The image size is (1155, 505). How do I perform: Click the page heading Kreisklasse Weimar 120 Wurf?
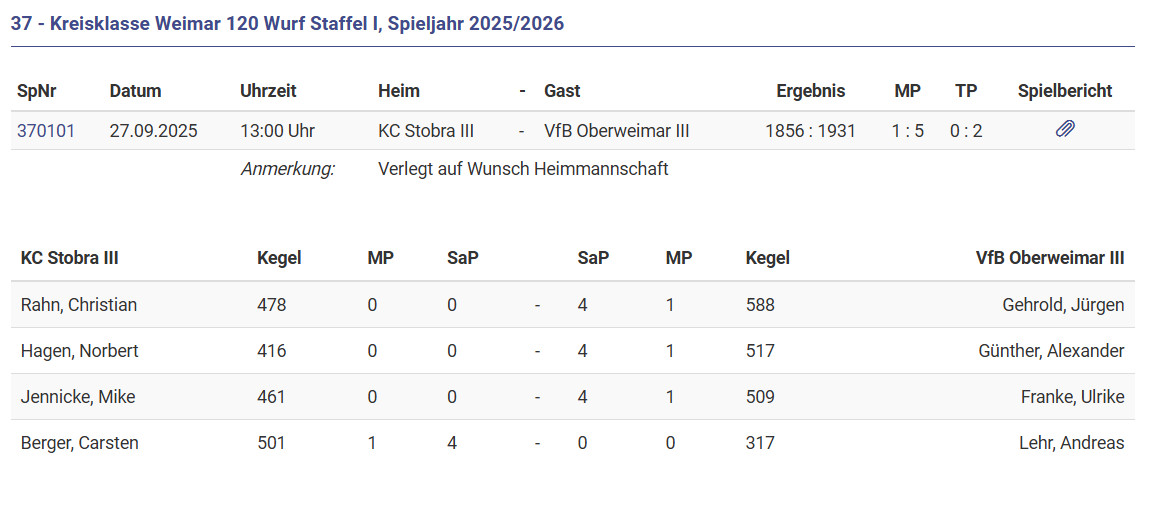tap(287, 23)
